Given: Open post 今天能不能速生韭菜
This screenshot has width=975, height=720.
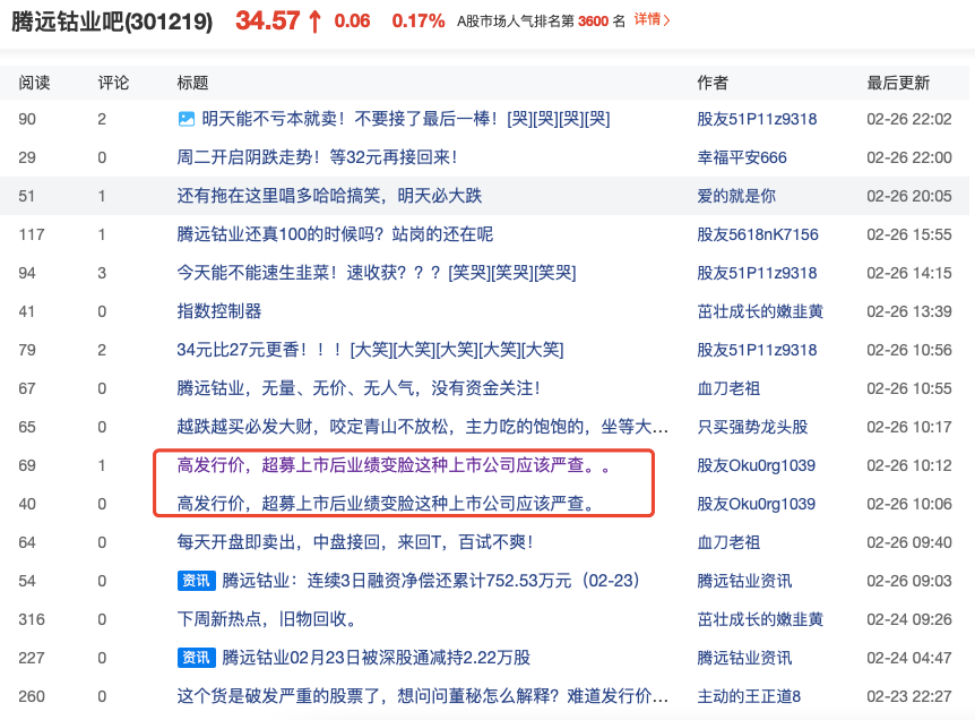Looking at the screenshot, I should point(377,273).
